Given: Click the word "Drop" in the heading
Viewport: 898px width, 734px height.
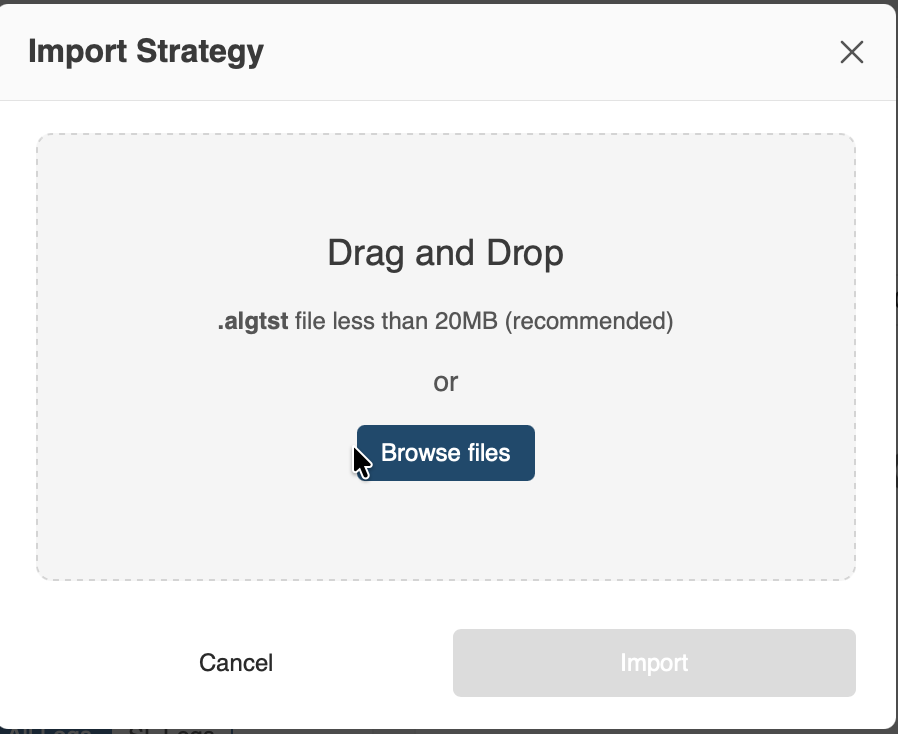Looking at the screenshot, I should pos(524,253).
